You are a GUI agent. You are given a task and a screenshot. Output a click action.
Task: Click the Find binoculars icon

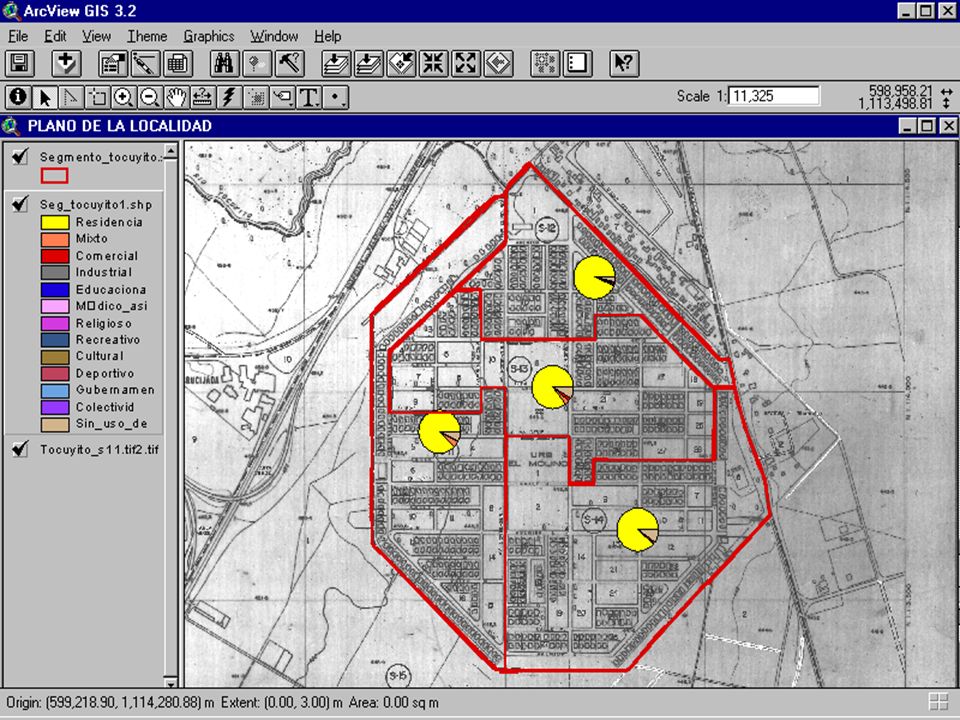click(225, 64)
